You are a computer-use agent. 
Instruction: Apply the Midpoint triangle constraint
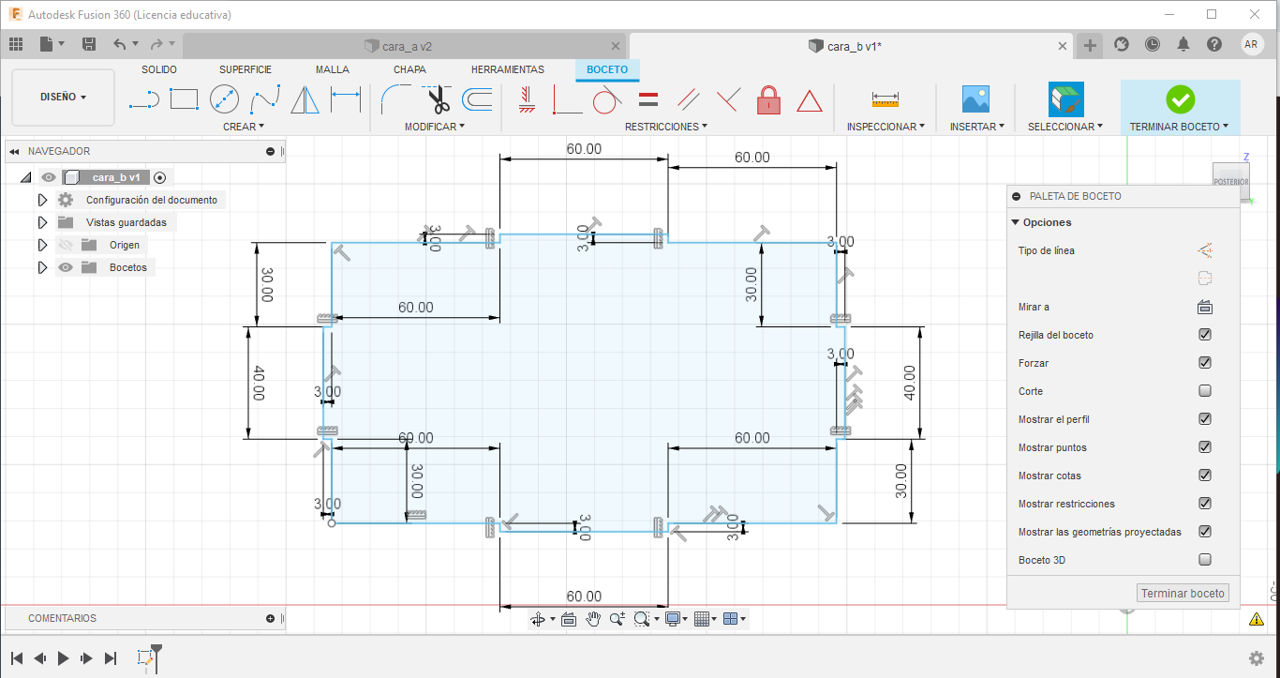(x=809, y=100)
